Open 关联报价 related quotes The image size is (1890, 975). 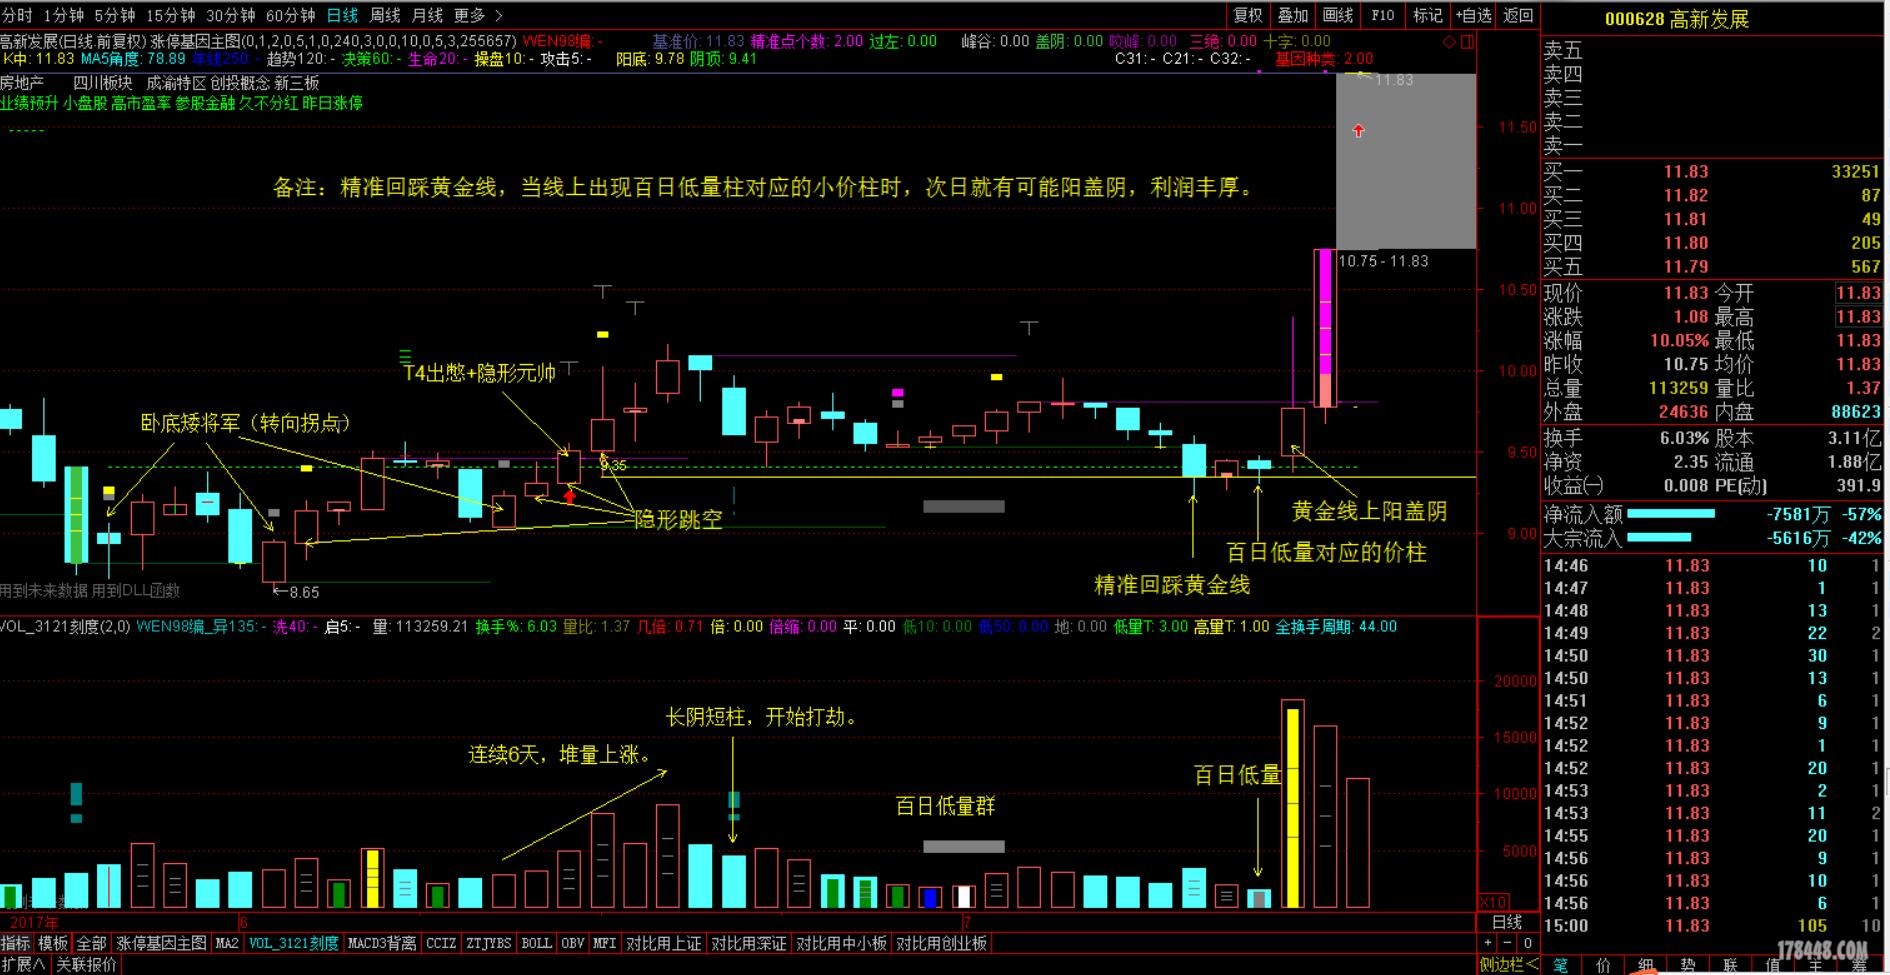pyautogui.click(x=86, y=964)
